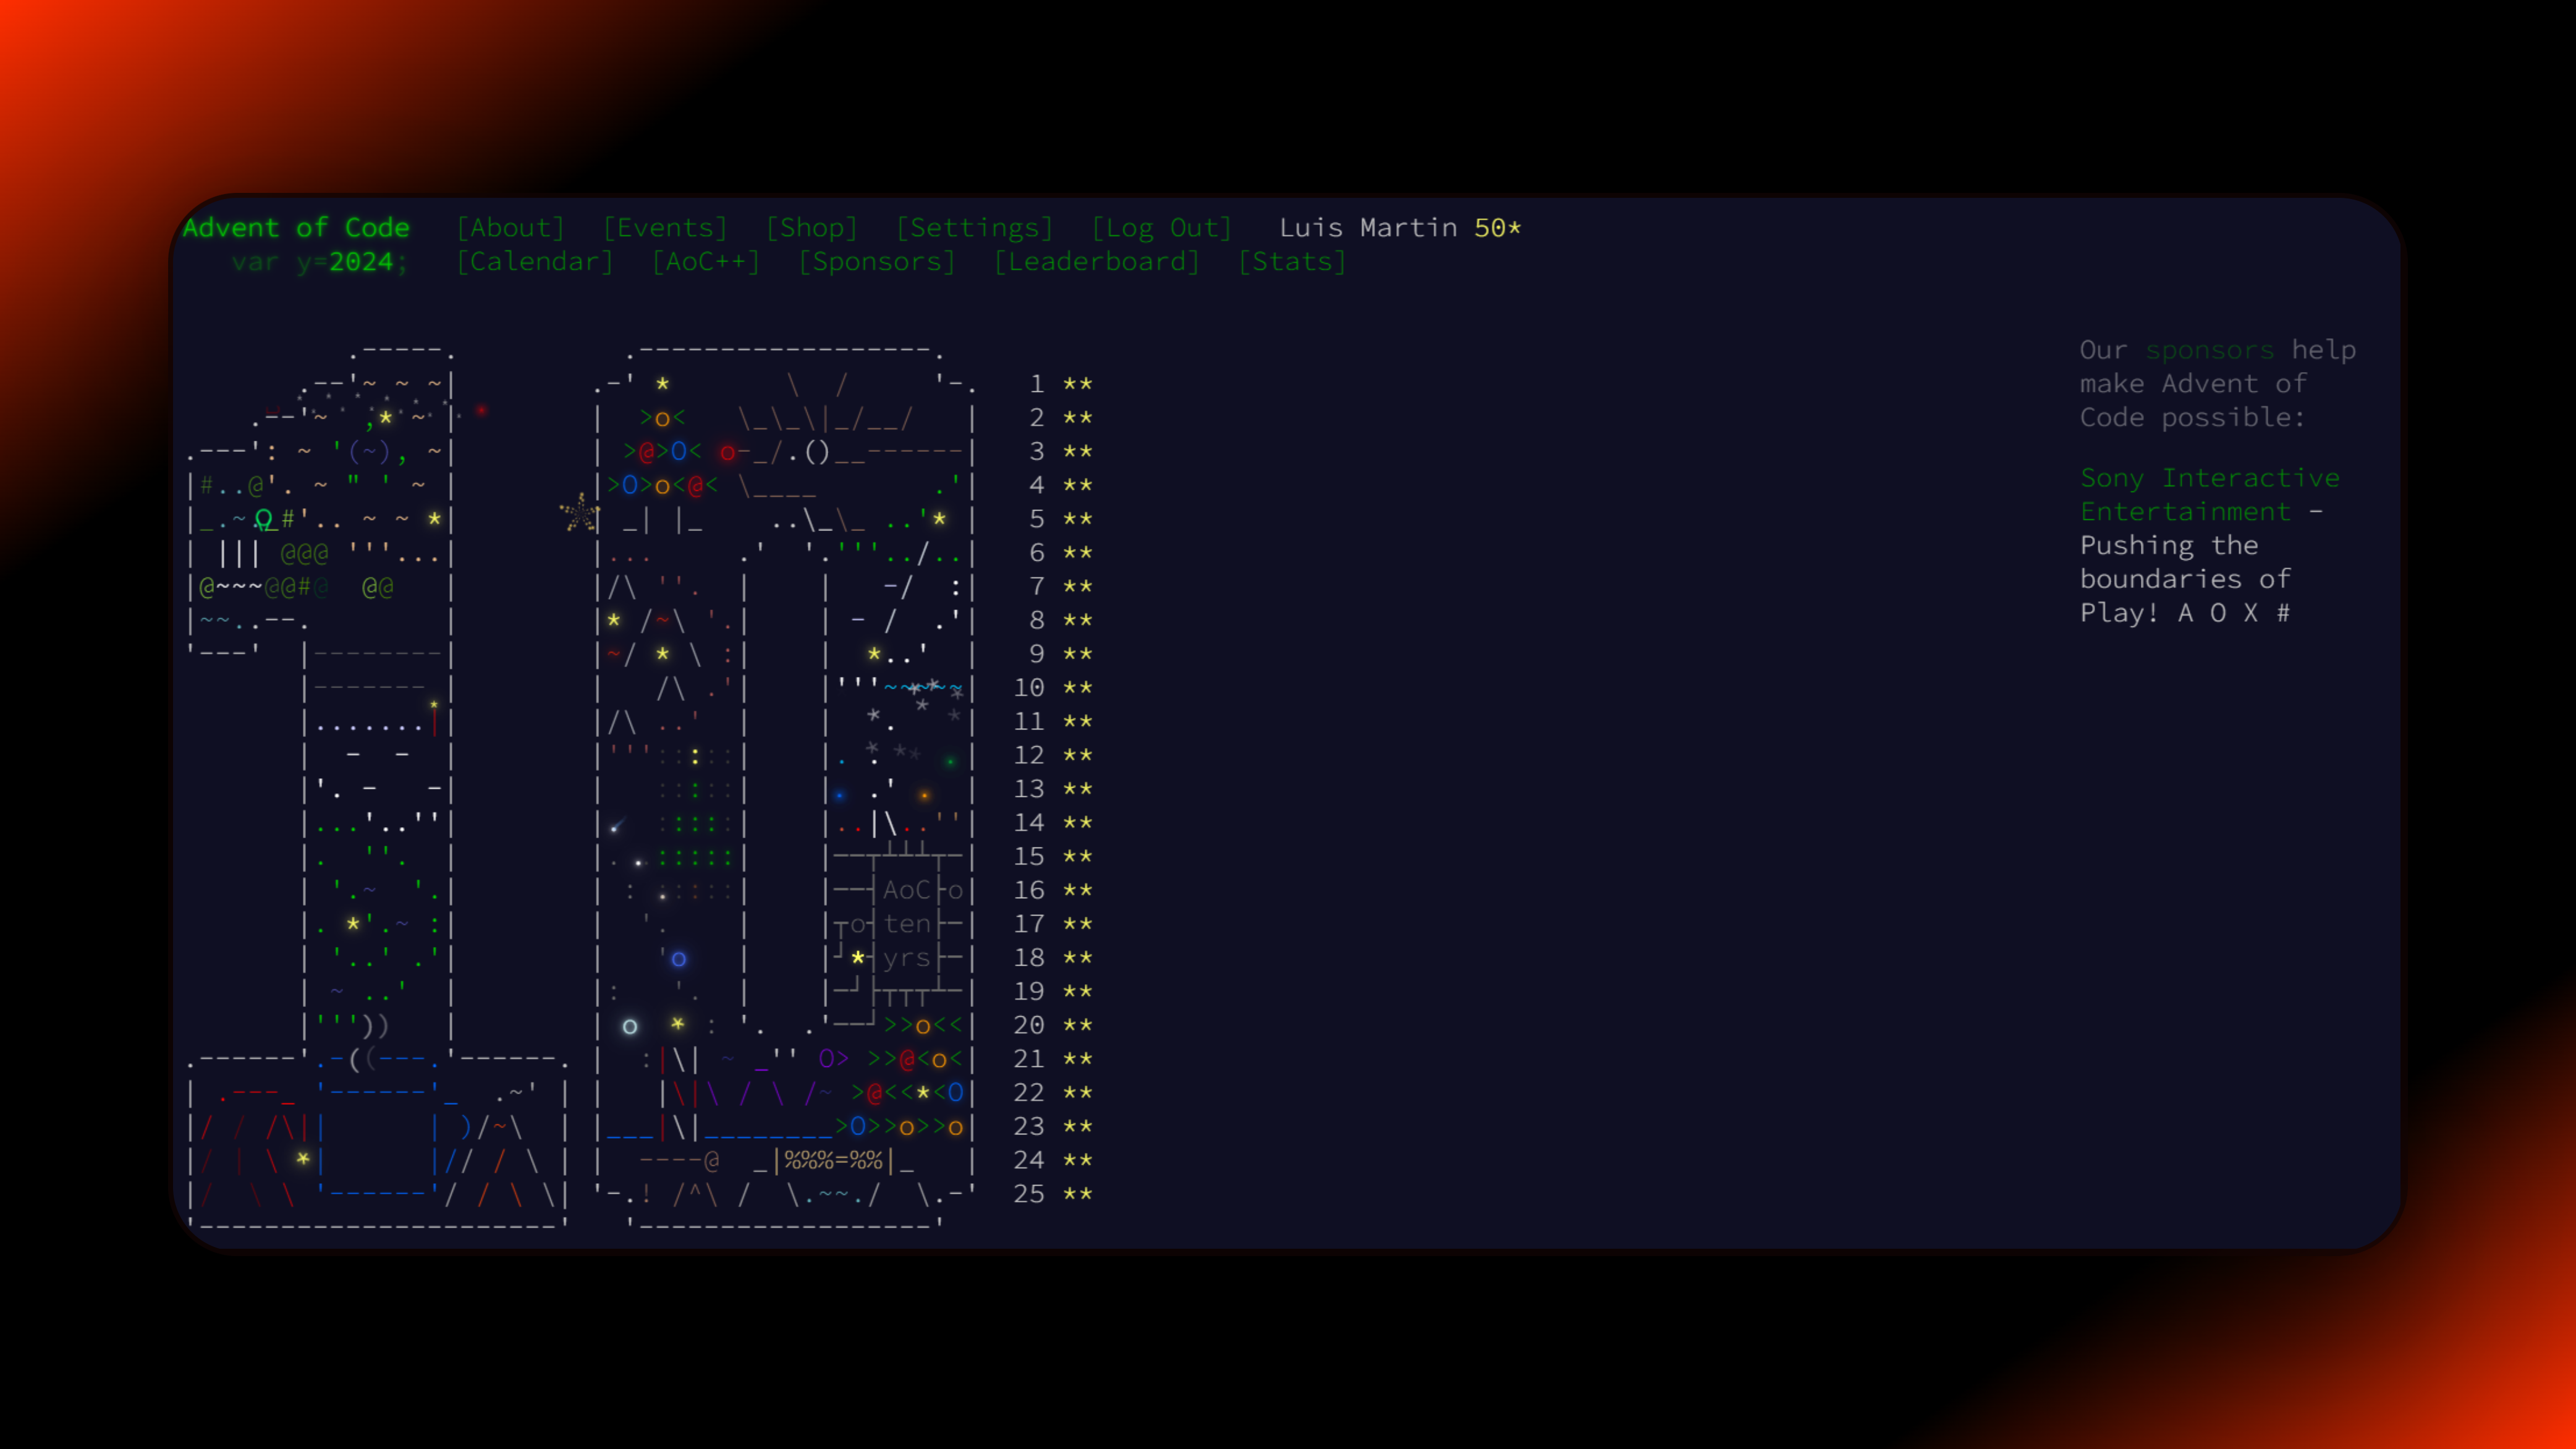Click the sponsors link in sidebar text

(2210, 350)
